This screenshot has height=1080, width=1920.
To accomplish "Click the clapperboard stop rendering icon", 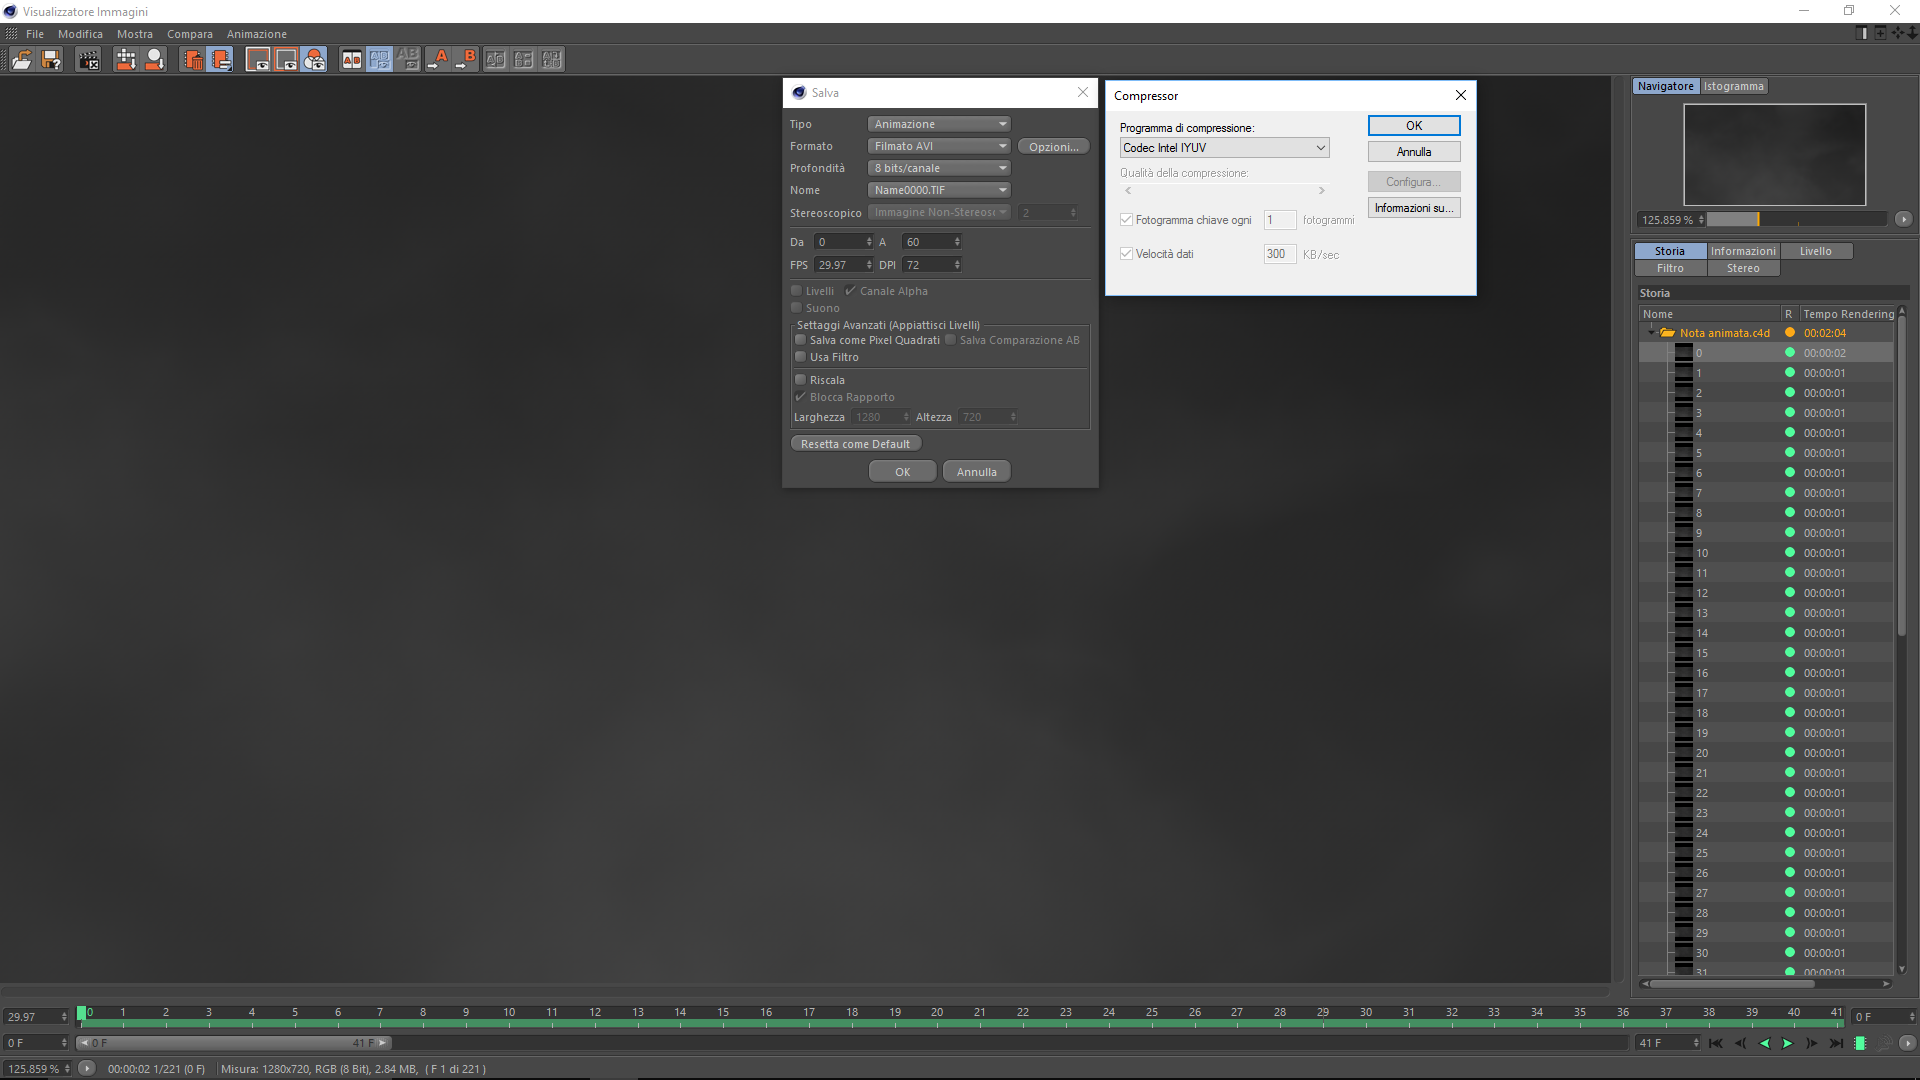I will [89, 60].
